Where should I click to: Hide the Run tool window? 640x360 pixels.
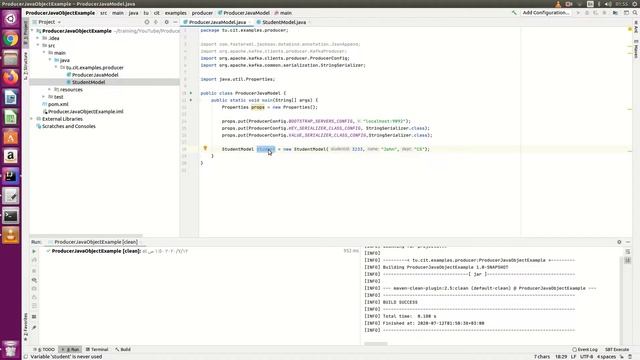tap(628, 242)
